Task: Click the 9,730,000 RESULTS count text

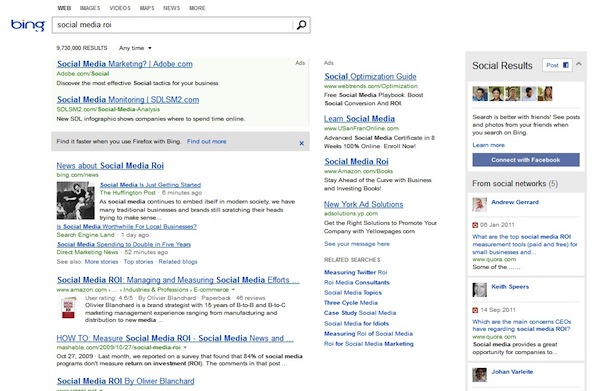Action: (x=82, y=48)
